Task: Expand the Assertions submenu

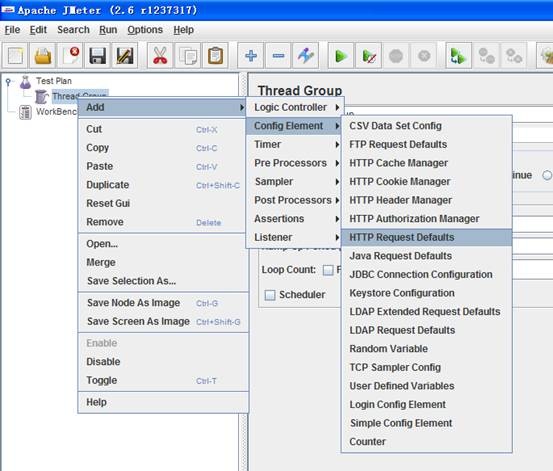Action: click(x=294, y=219)
